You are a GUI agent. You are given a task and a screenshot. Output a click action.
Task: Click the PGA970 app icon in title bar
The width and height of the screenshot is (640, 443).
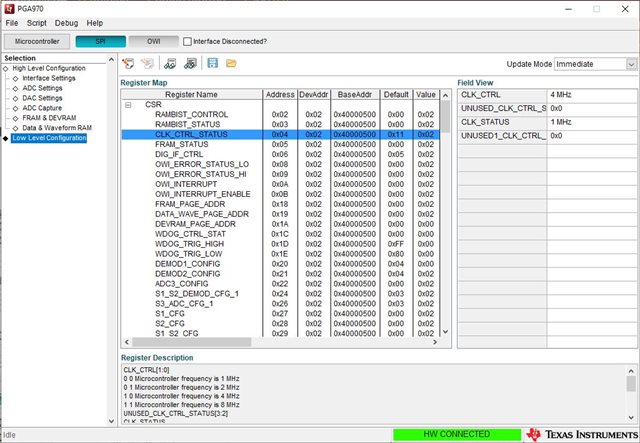pos(9,9)
